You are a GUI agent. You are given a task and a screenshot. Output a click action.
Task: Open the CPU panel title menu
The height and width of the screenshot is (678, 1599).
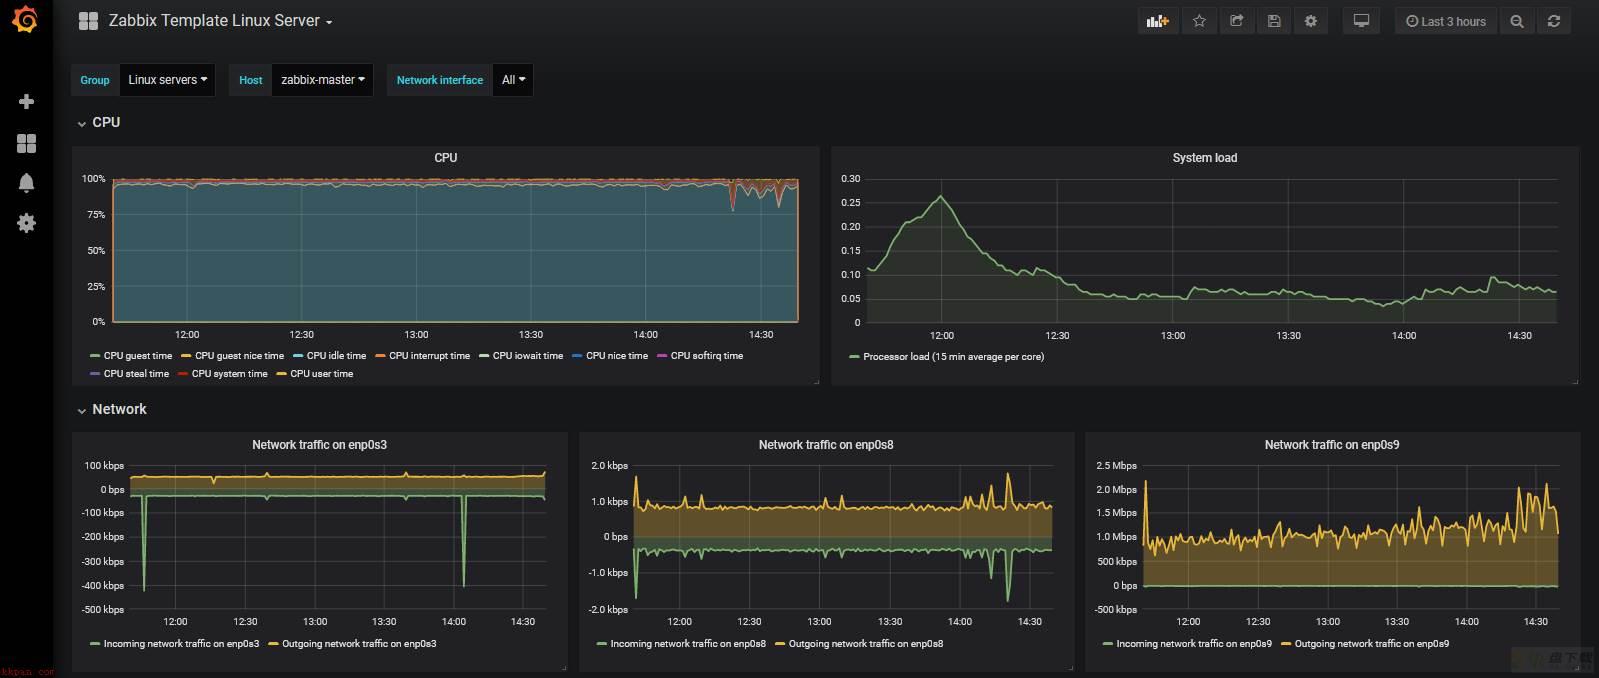coord(446,158)
